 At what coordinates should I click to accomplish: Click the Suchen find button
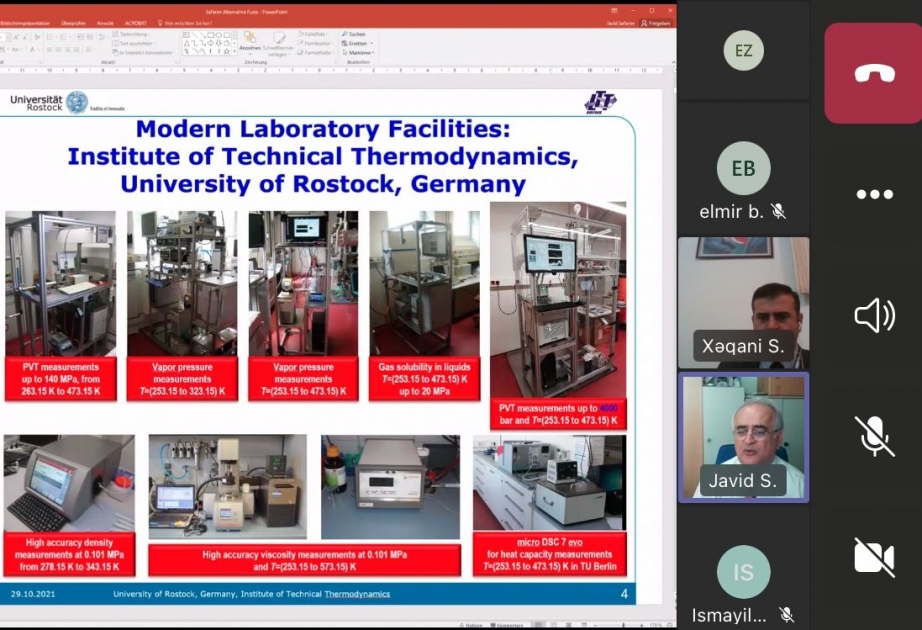[x=354, y=34]
